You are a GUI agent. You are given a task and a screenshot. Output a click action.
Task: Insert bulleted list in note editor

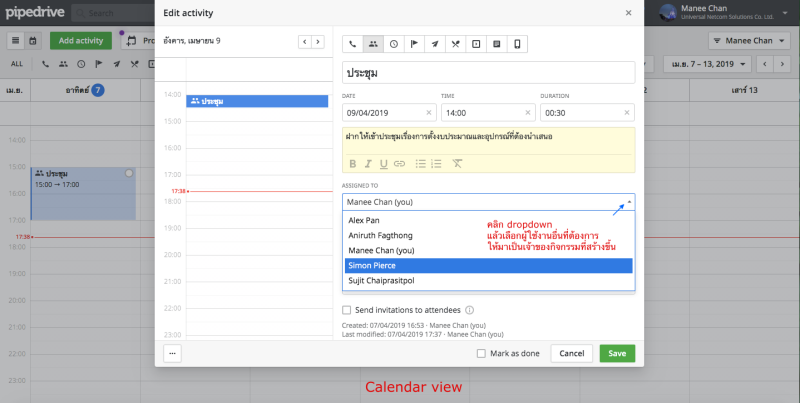[x=420, y=164]
